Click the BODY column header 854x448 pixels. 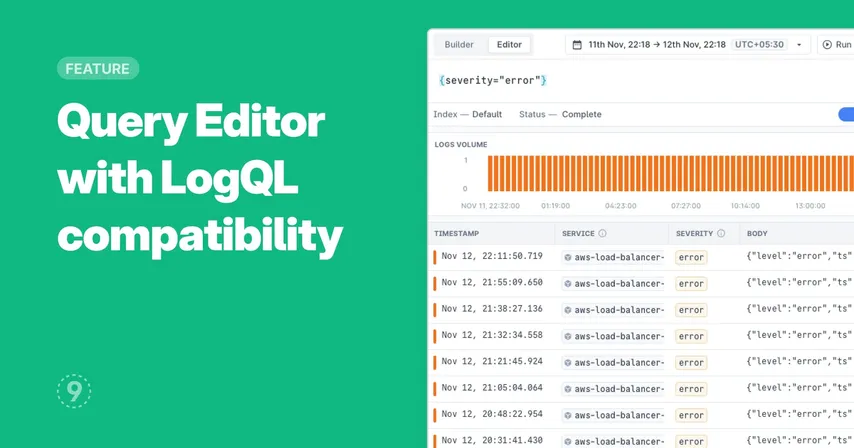[757, 234]
